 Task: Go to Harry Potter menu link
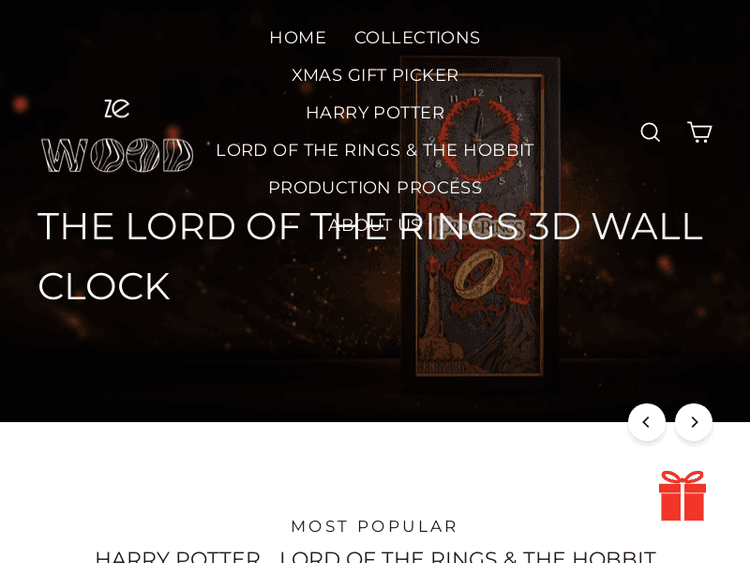coord(375,113)
